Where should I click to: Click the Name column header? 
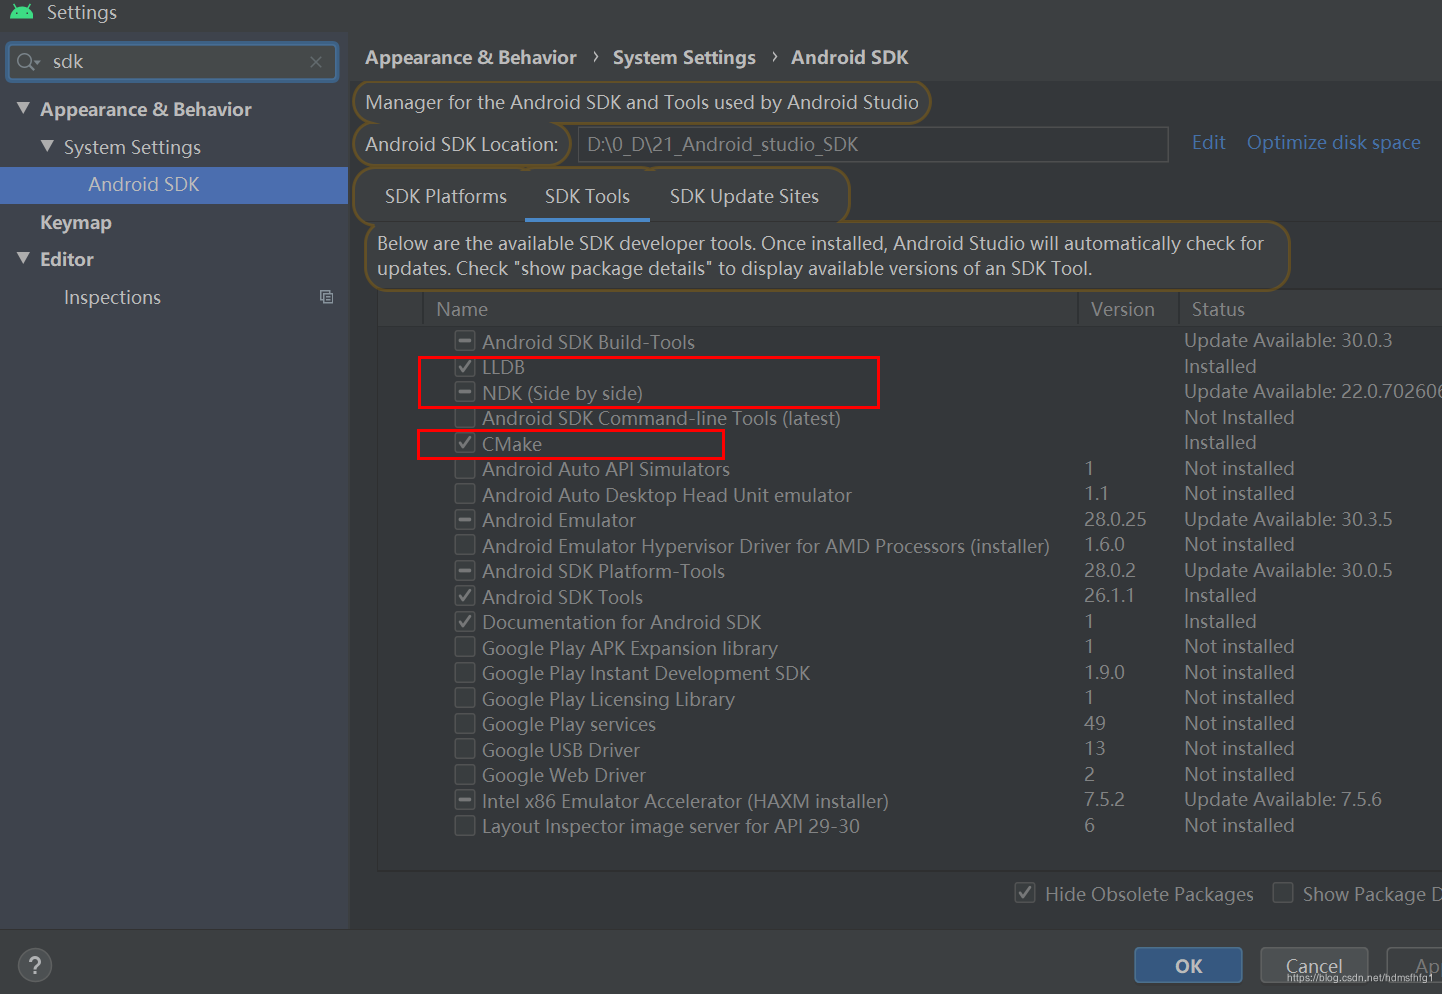pyautogui.click(x=462, y=310)
